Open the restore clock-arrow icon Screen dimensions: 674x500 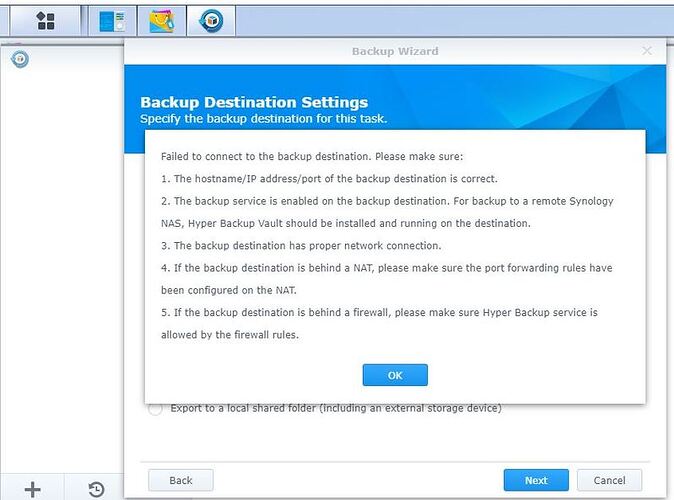pos(96,489)
